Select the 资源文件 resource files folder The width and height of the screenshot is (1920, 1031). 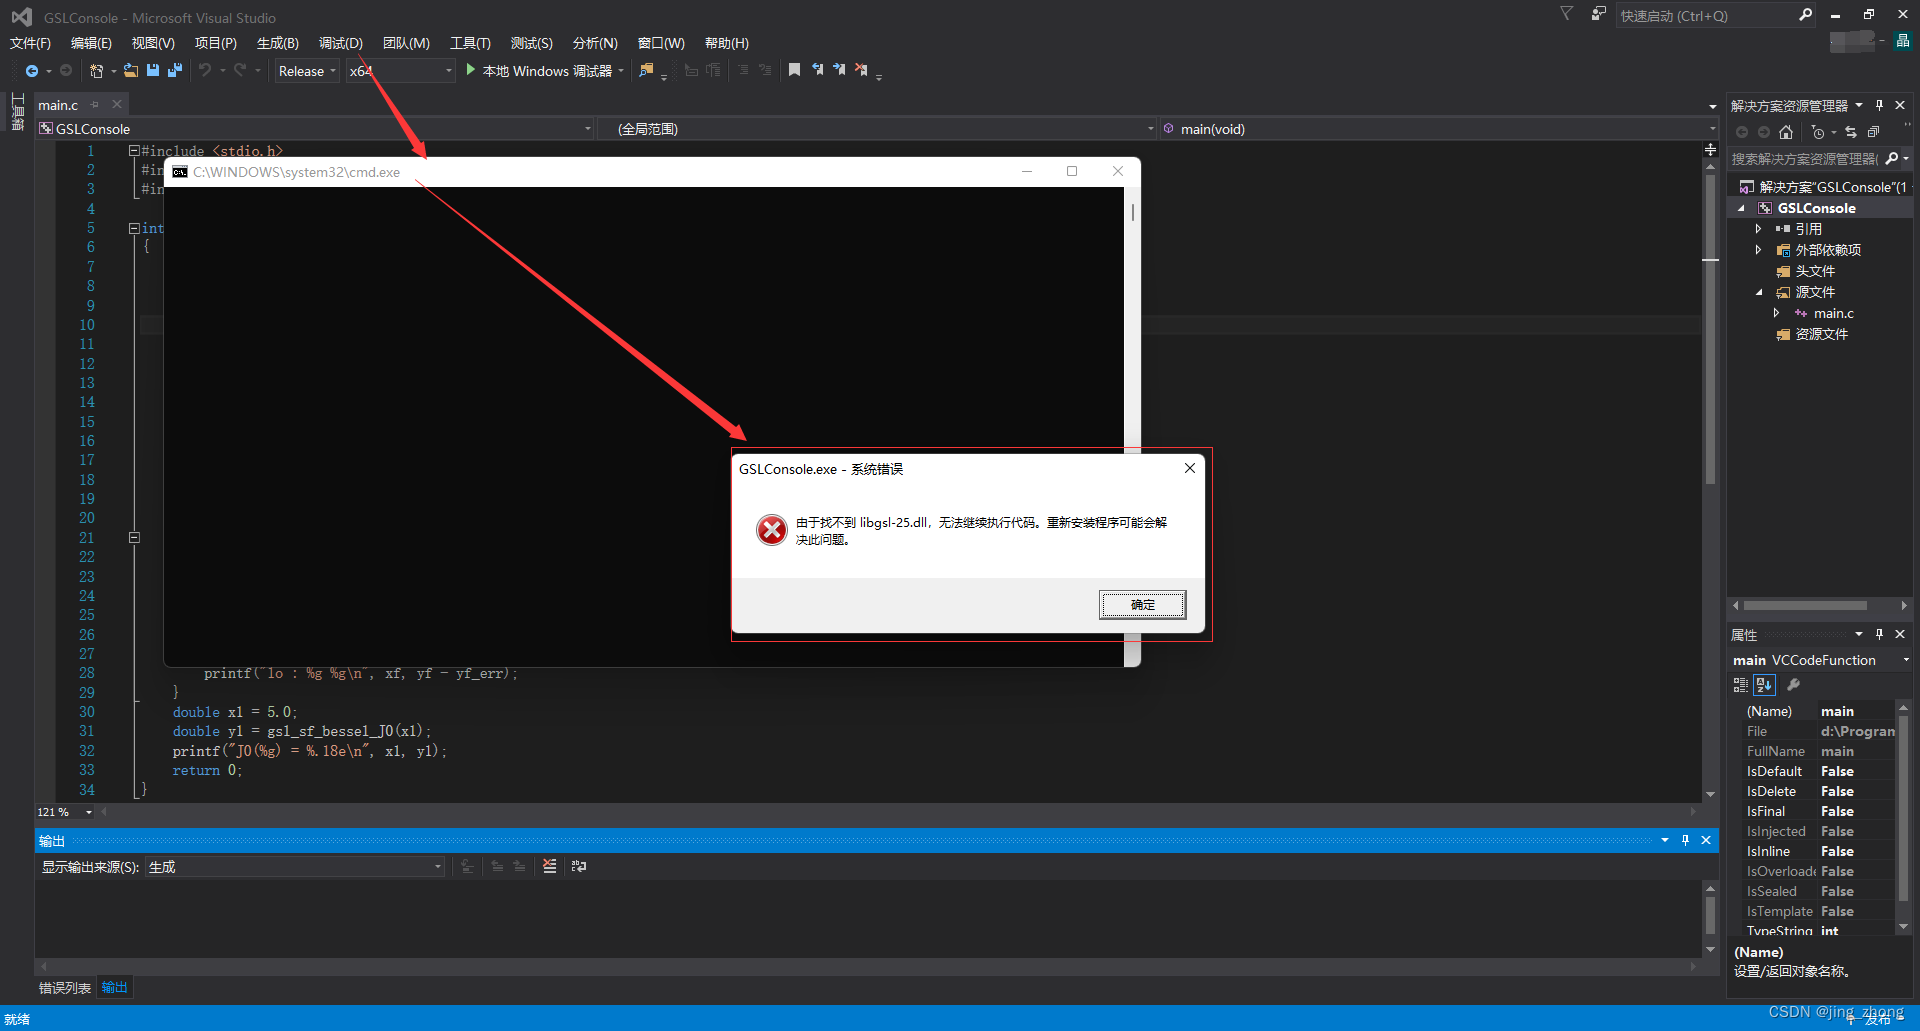pyautogui.click(x=1821, y=334)
